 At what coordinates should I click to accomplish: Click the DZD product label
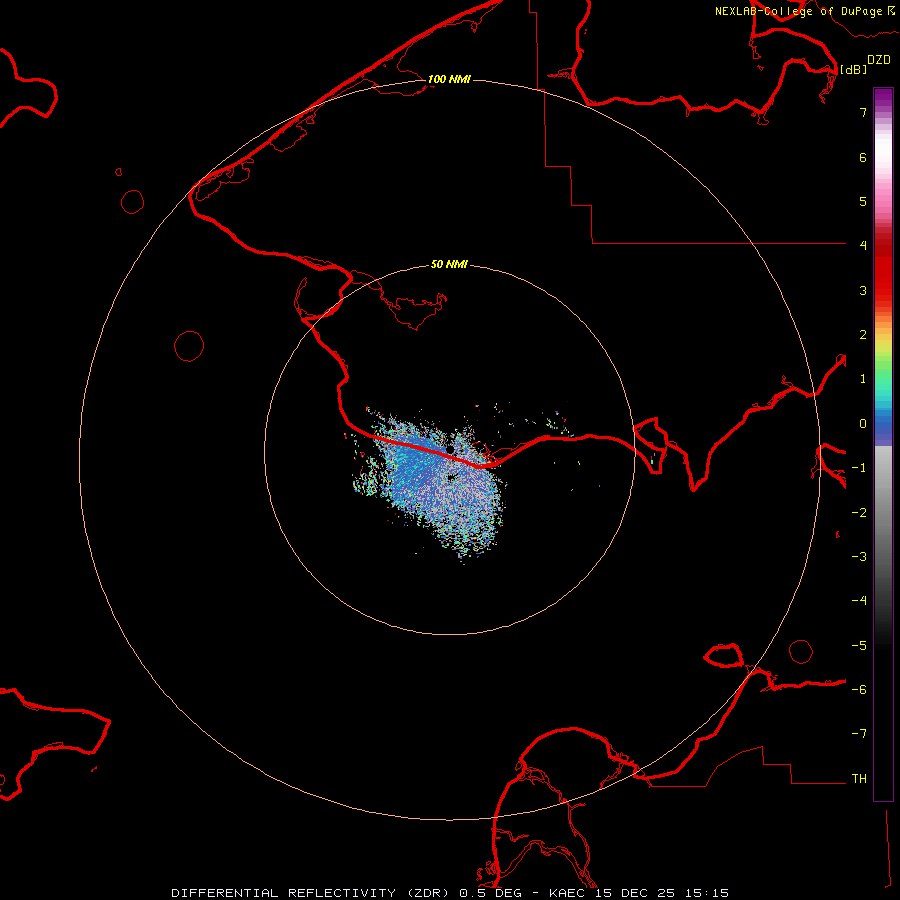pos(879,60)
